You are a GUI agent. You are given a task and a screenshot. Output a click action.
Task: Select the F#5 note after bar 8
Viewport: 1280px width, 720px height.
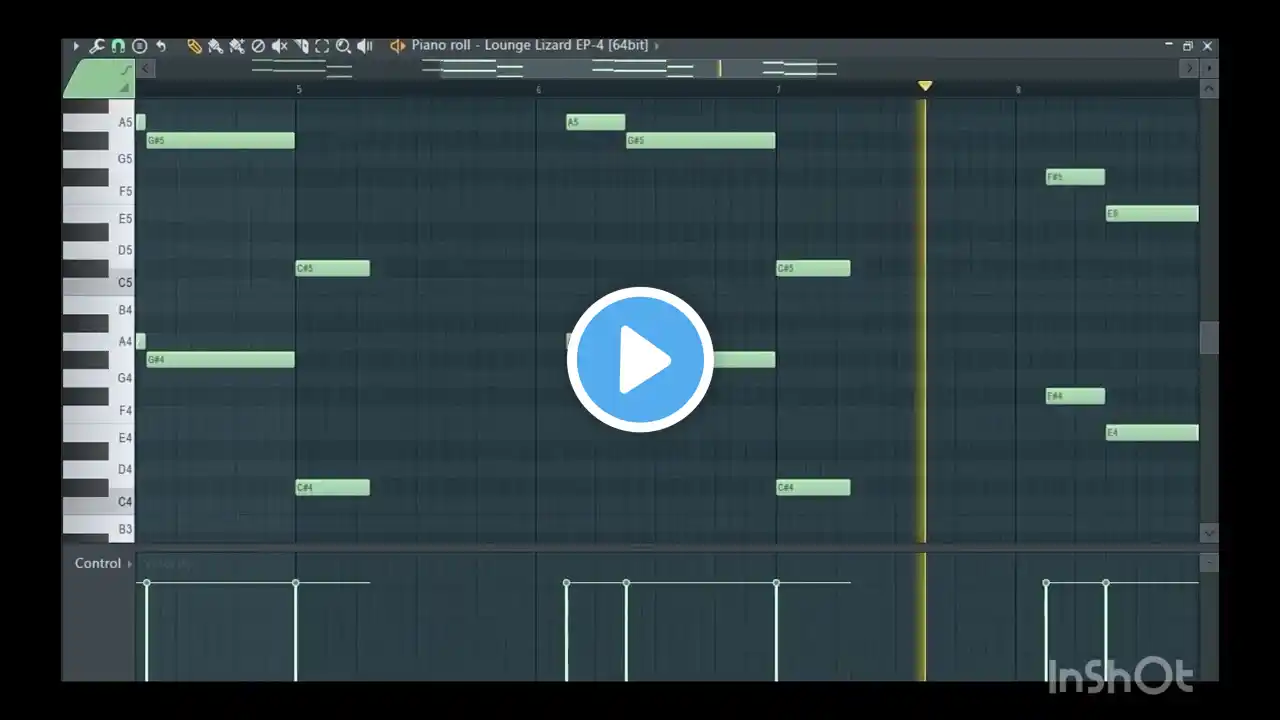[x=1075, y=177]
